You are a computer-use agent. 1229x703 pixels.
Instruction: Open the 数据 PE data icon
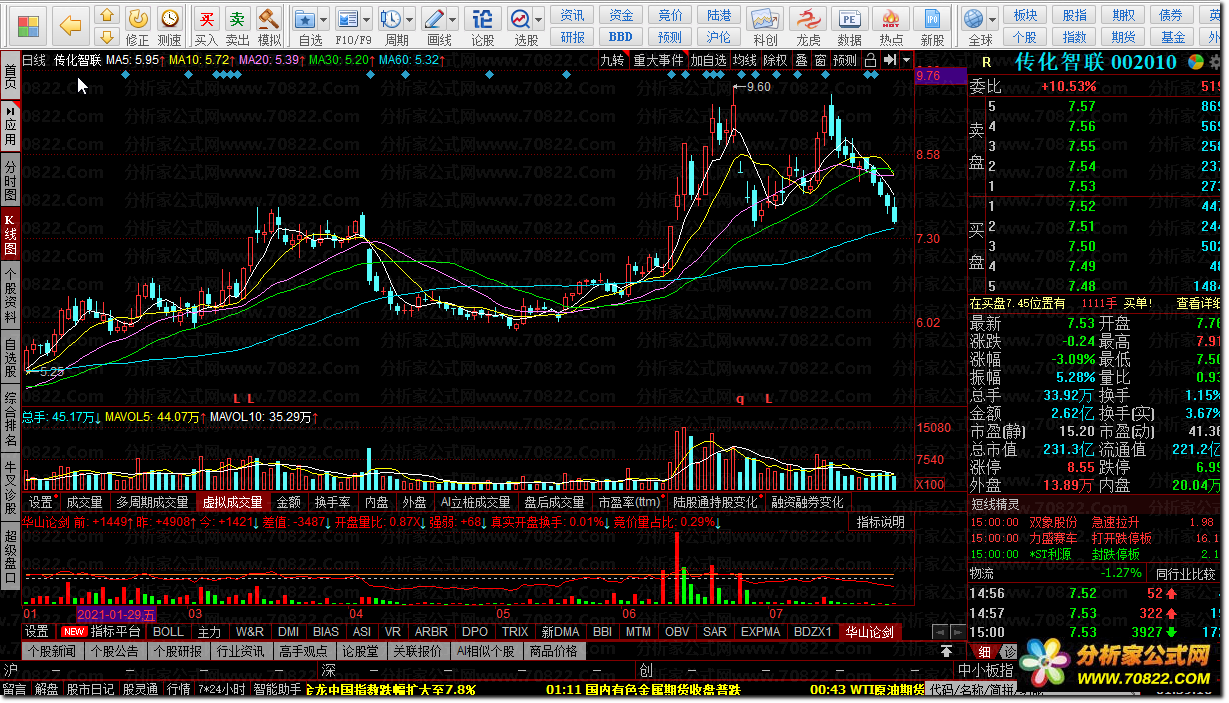click(x=849, y=18)
